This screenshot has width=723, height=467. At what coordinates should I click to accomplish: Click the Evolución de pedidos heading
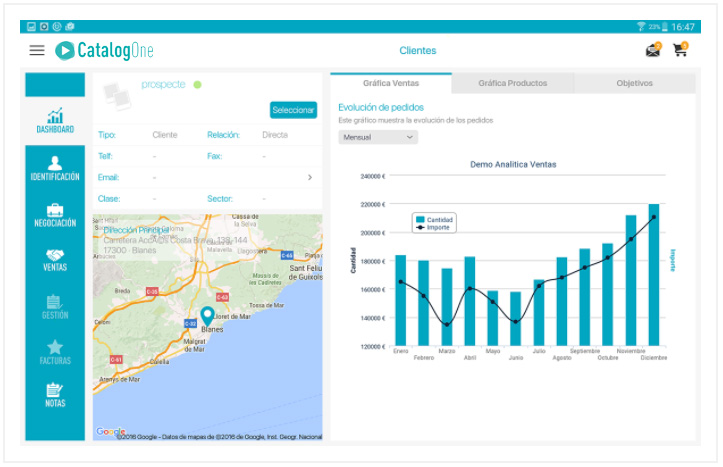(381, 107)
